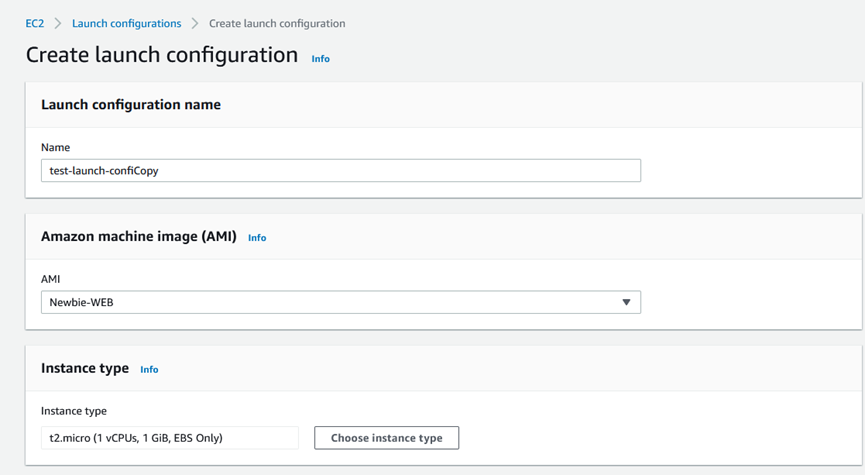Image resolution: width=865 pixels, height=475 pixels.
Task: Click the Name field label
Action: click(55, 147)
